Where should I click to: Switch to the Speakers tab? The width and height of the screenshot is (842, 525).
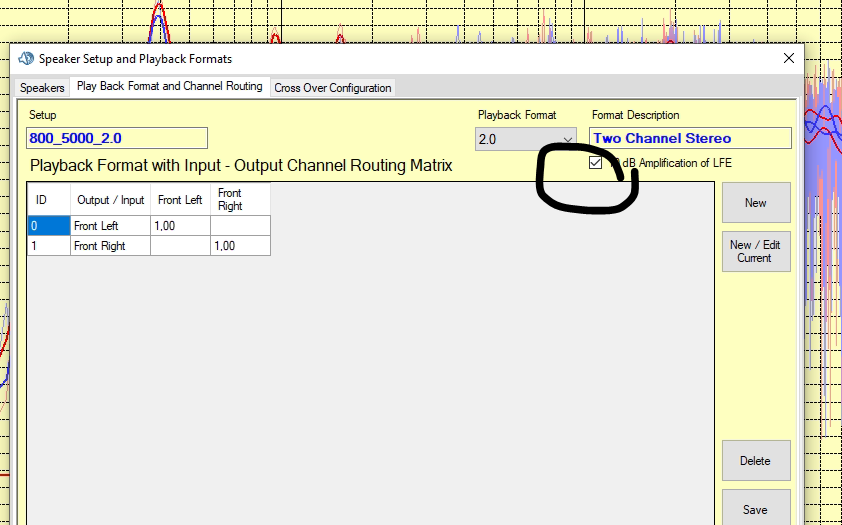click(x=42, y=88)
